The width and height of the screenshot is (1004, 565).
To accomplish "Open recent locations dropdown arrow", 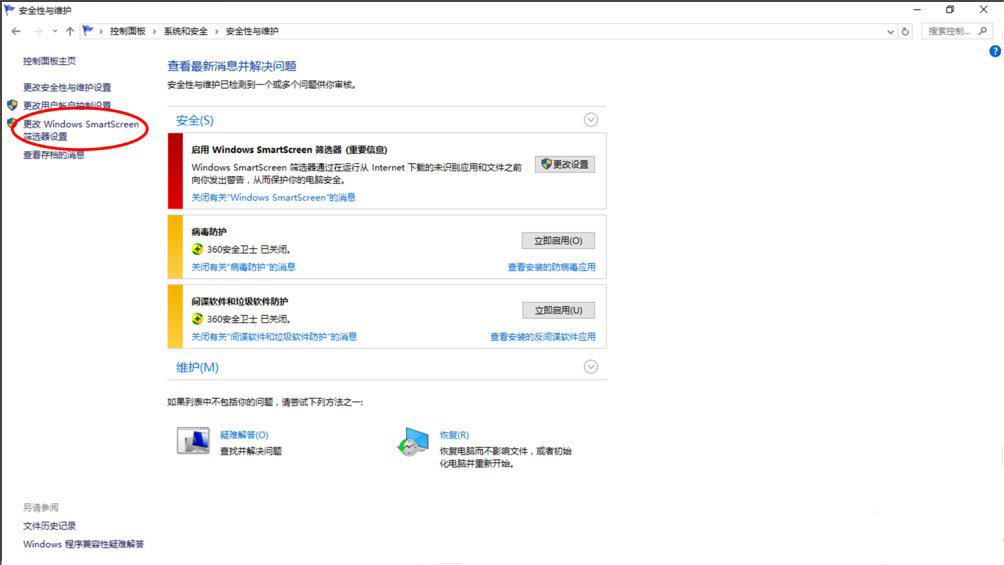I will click(54, 31).
